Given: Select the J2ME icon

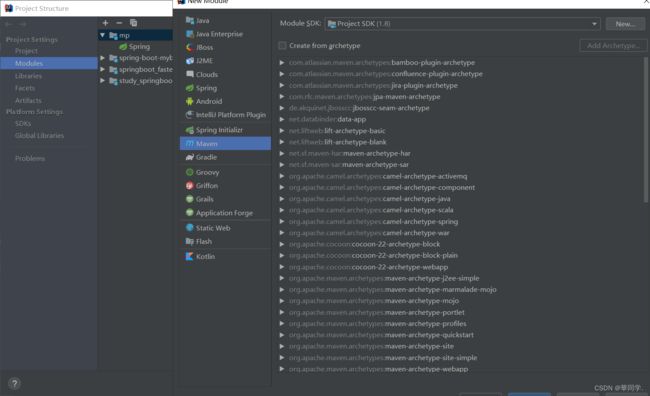Looking at the screenshot, I should (x=190, y=61).
